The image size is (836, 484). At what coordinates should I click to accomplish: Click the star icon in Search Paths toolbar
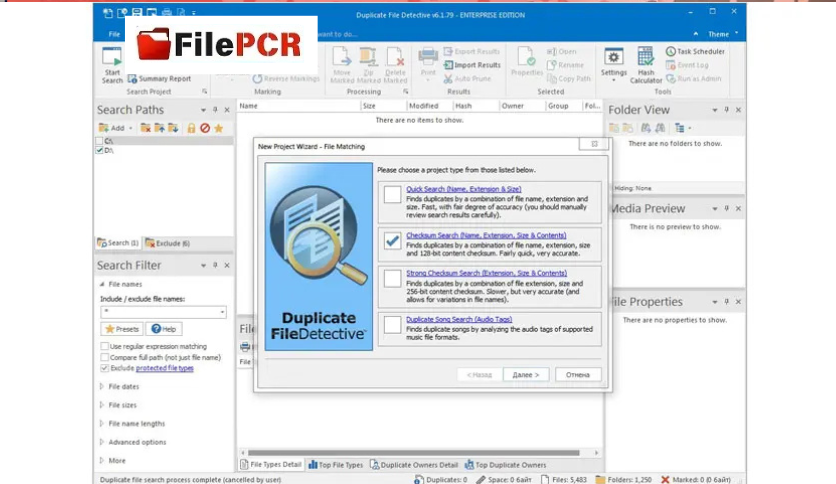(219, 128)
